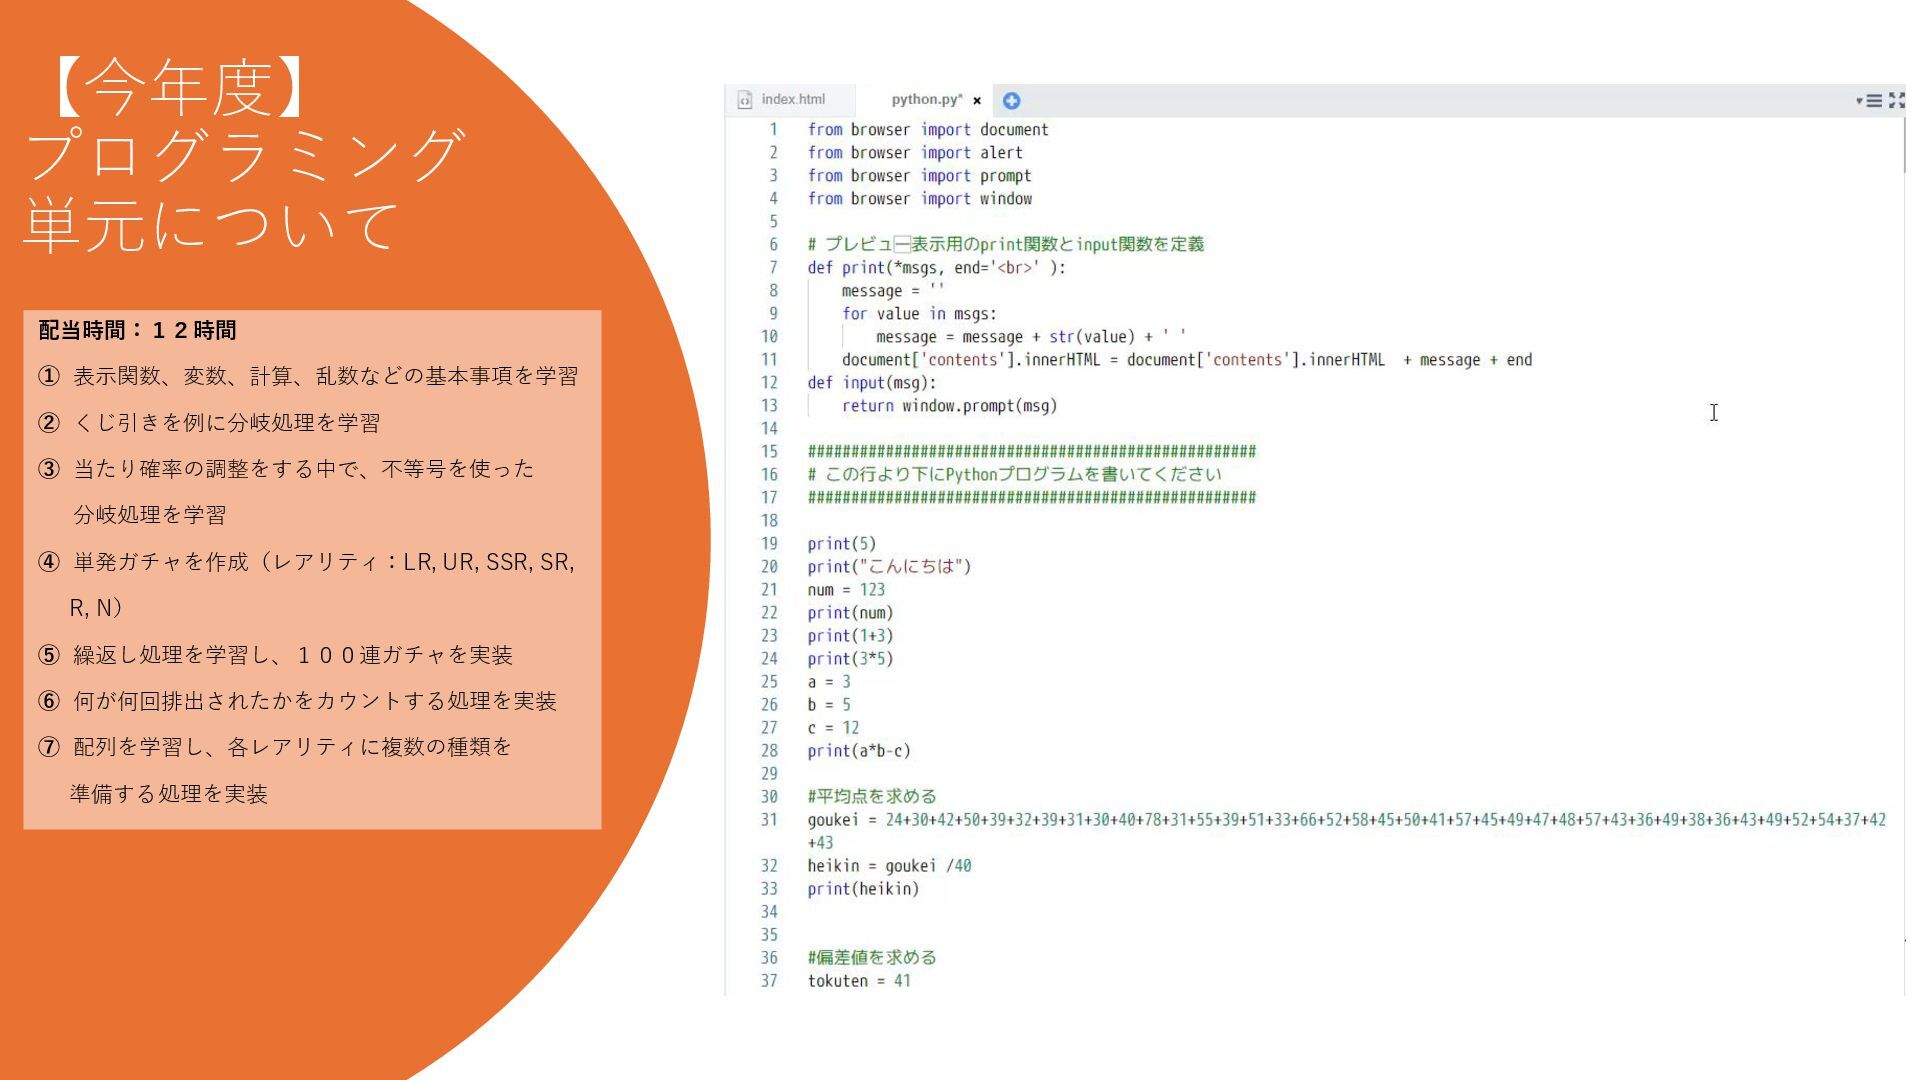Open the editor tab list menu

(1869, 100)
